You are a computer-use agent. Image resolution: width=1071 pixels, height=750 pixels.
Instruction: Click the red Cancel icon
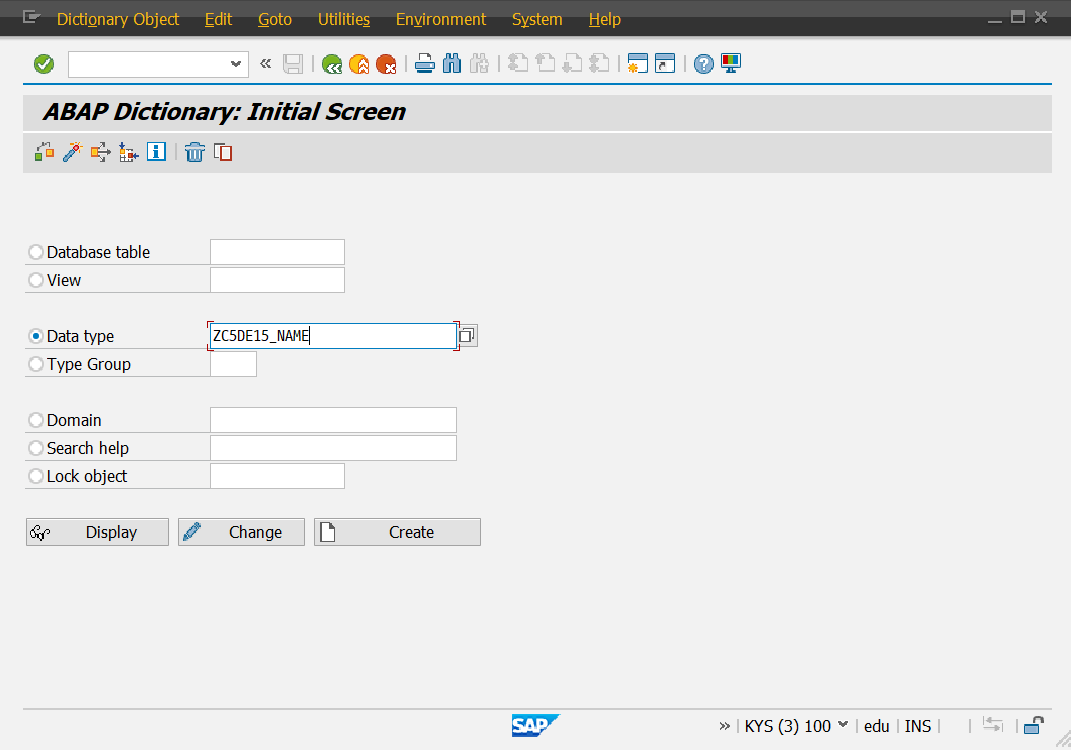387,64
